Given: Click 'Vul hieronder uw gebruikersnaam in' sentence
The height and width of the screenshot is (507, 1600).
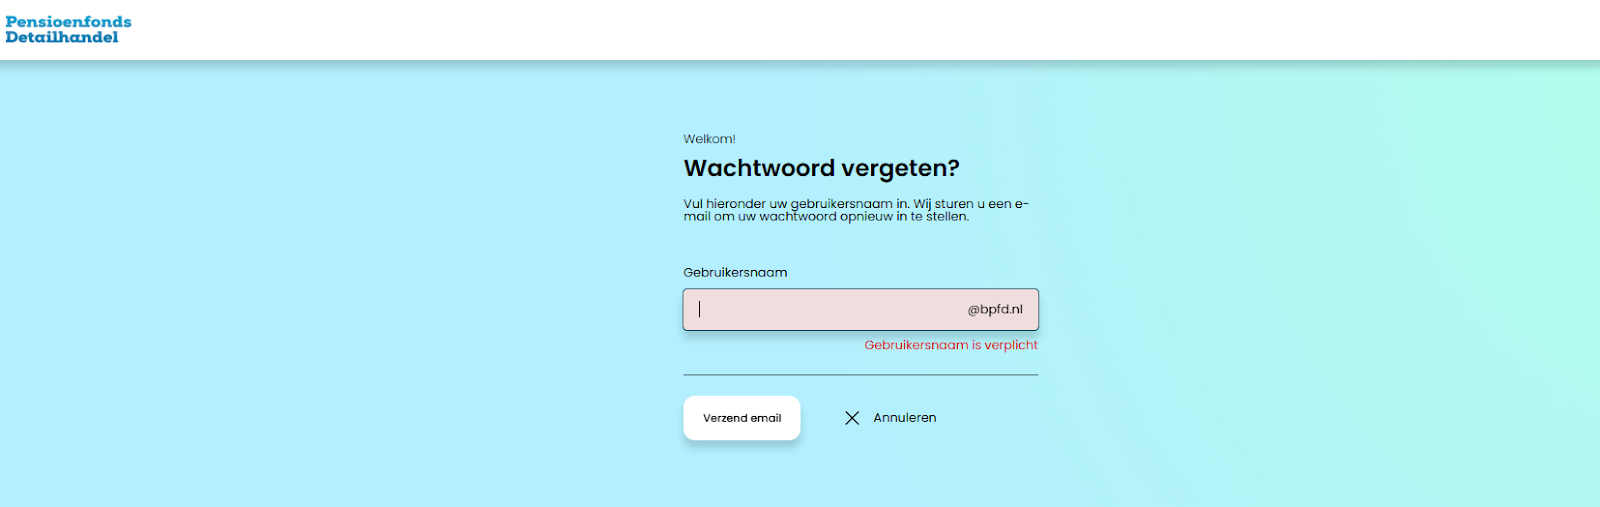Looking at the screenshot, I should click(796, 204).
